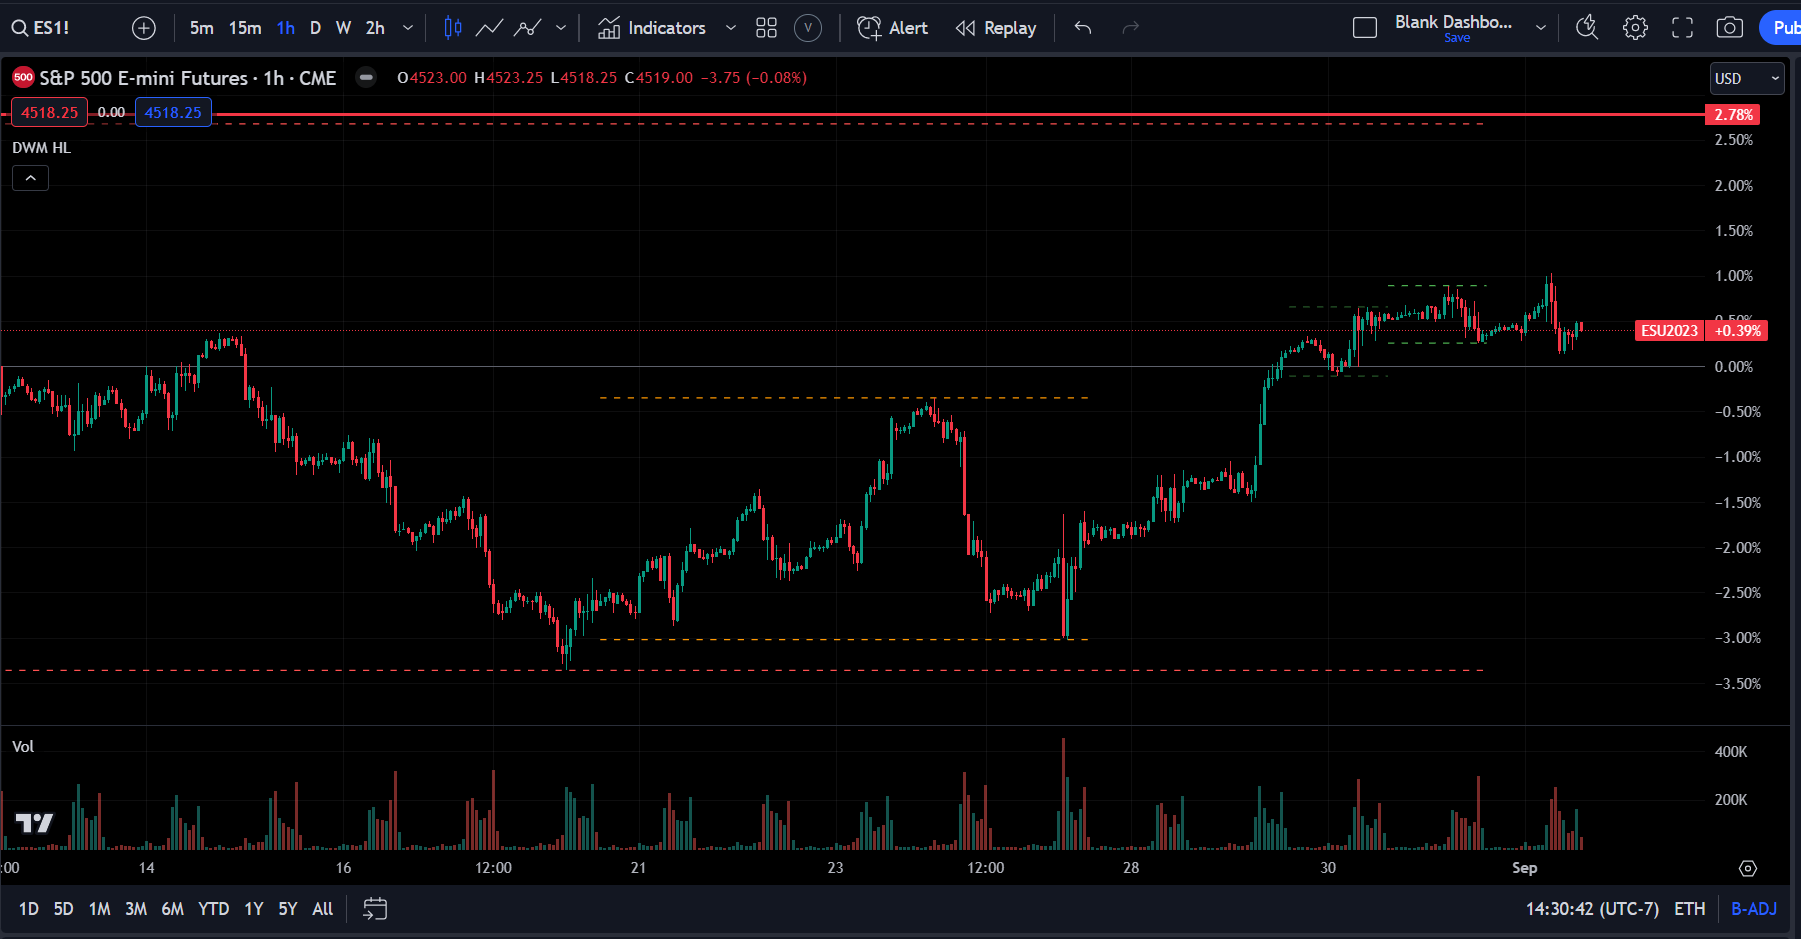Add a new symbol with plus icon
Viewport: 1801px width, 939px height.
click(x=143, y=27)
